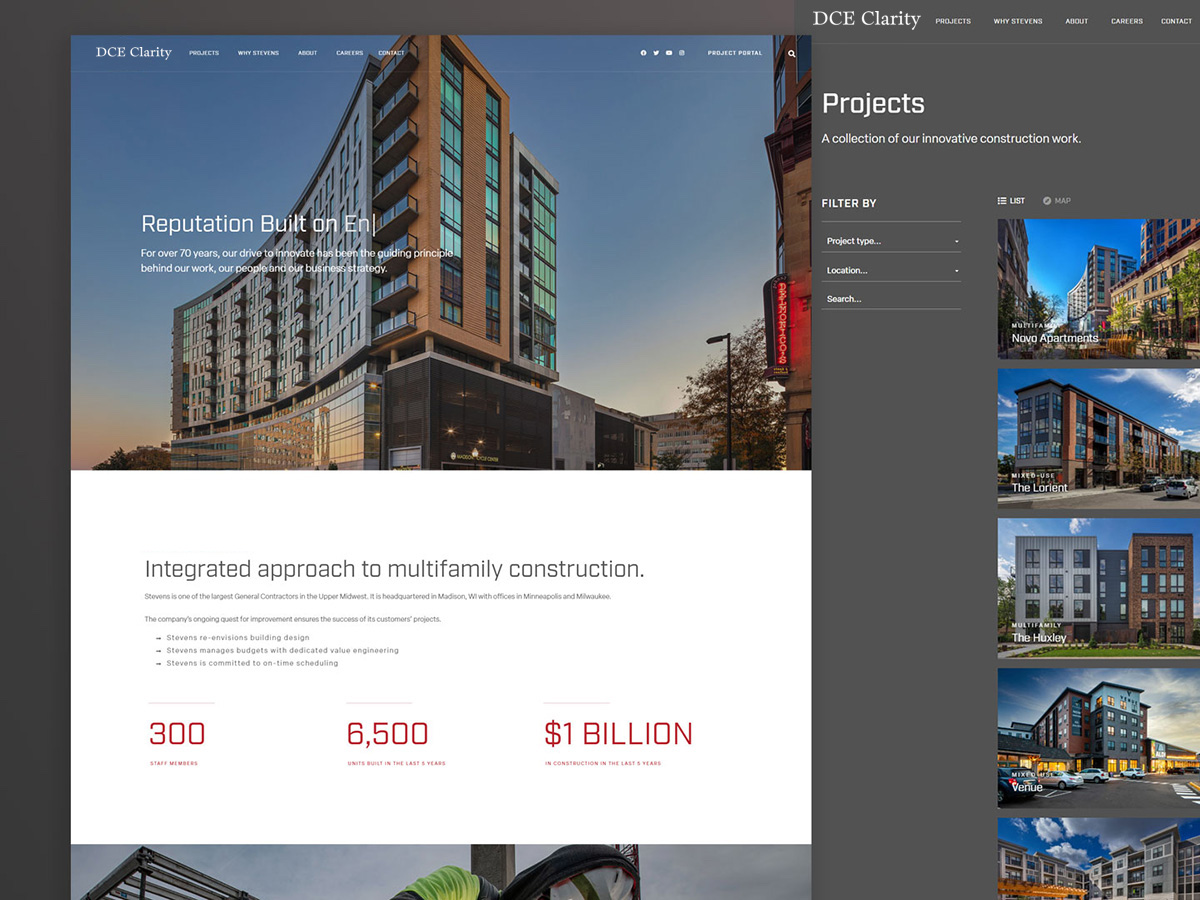Click the DCE Clarity logo on homepage

click(x=134, y=52)
